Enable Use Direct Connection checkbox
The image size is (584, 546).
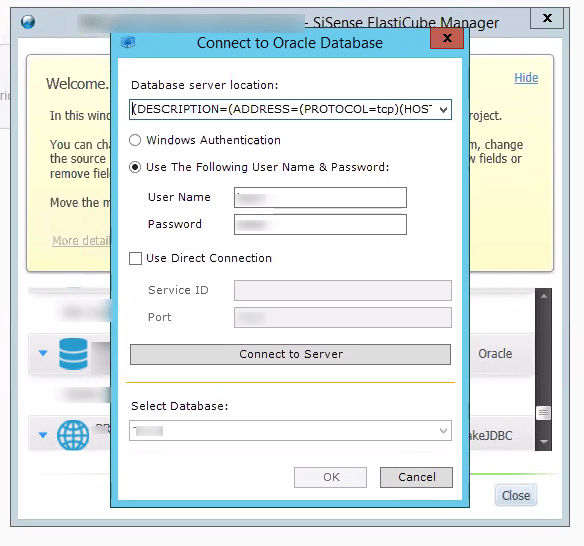click(x=135, y=258)
